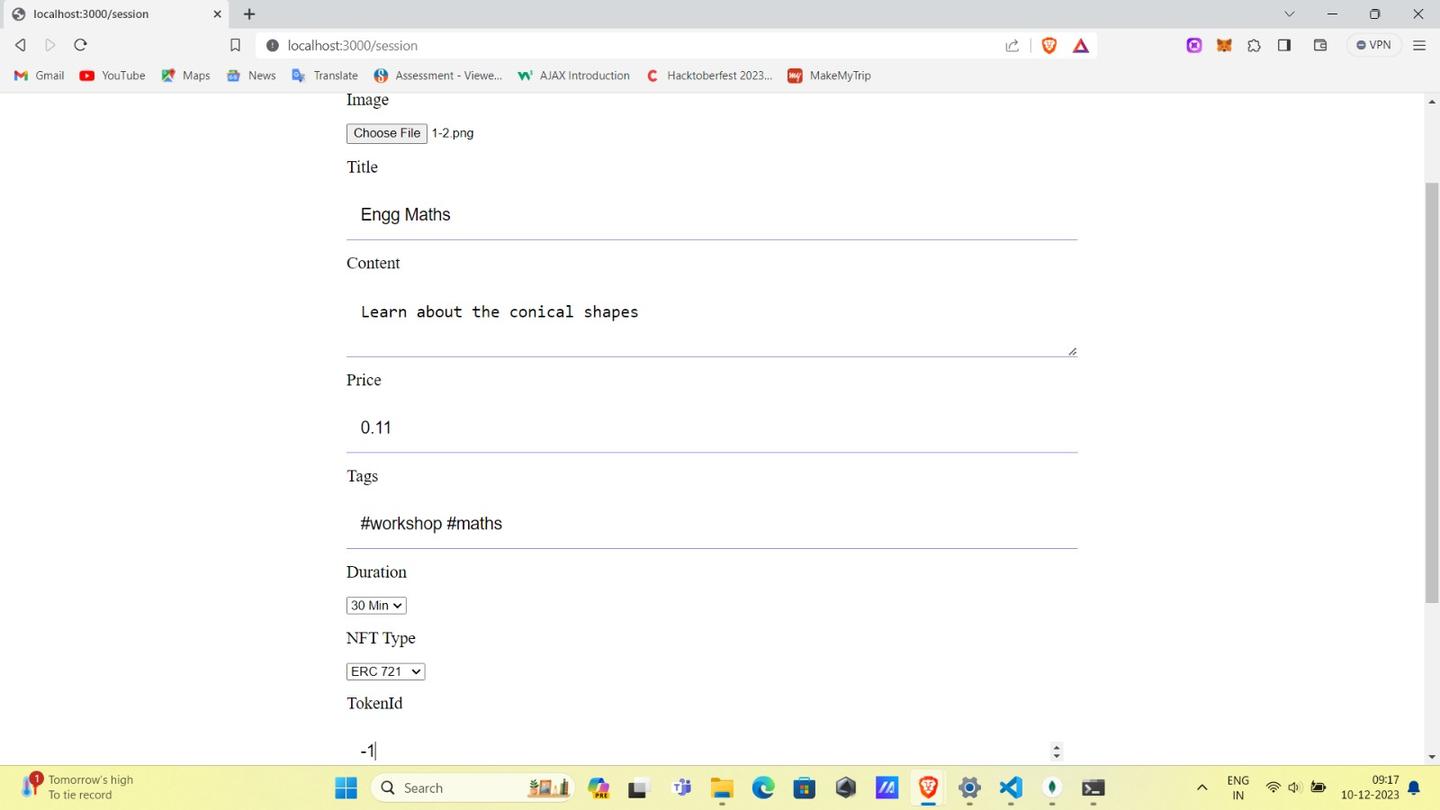This screenshot has height=810, width=1440.
Task: Click the scrollbar down arrow
Action: (1432, 757)
